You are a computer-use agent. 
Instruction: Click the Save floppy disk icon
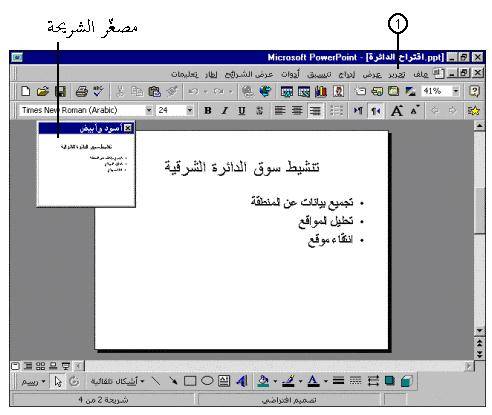[x=60, y=91]
